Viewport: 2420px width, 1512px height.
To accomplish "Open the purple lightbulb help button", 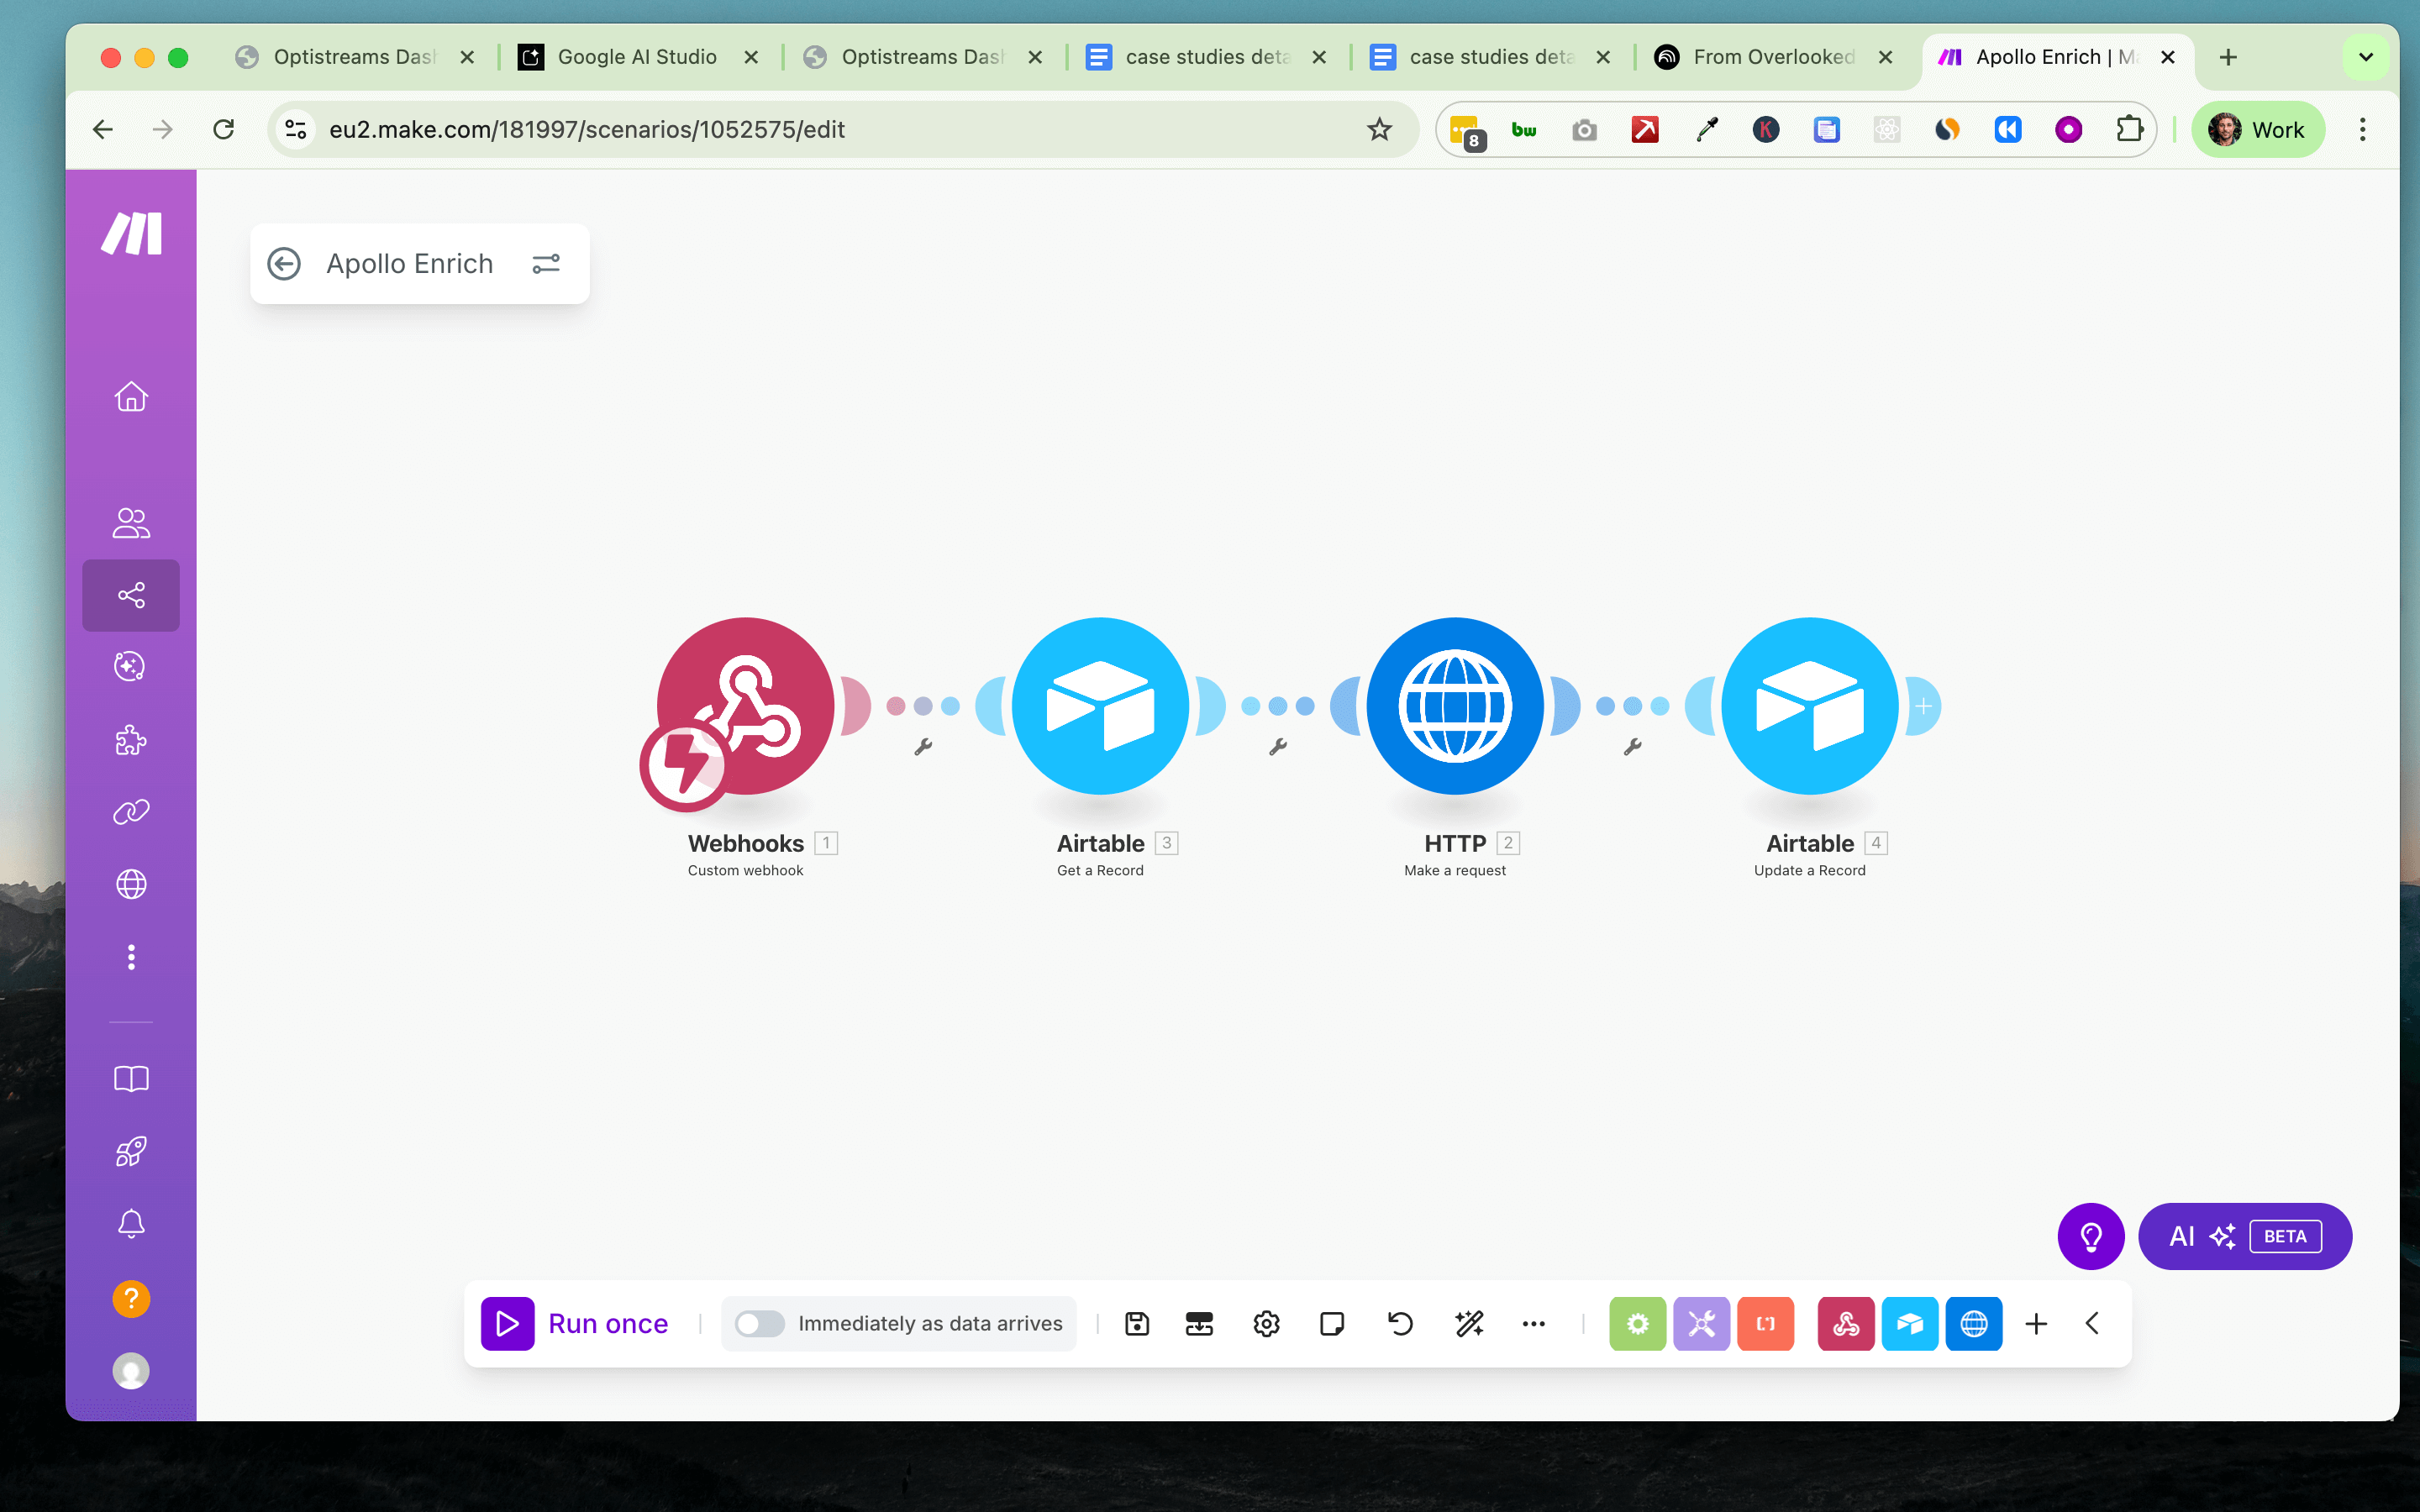I will [2090, 1236].
